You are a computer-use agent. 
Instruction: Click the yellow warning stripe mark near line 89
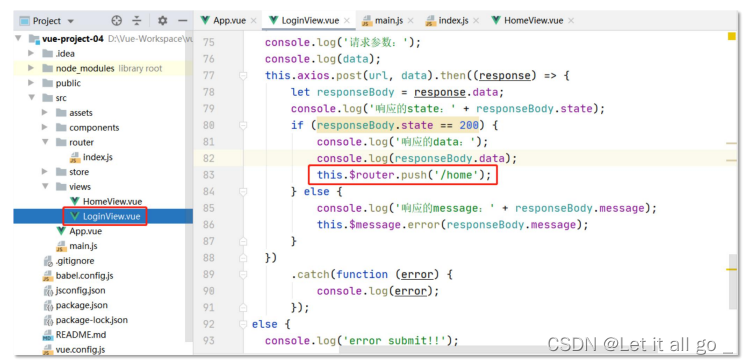pyautogui.click(x=731, y=270)
